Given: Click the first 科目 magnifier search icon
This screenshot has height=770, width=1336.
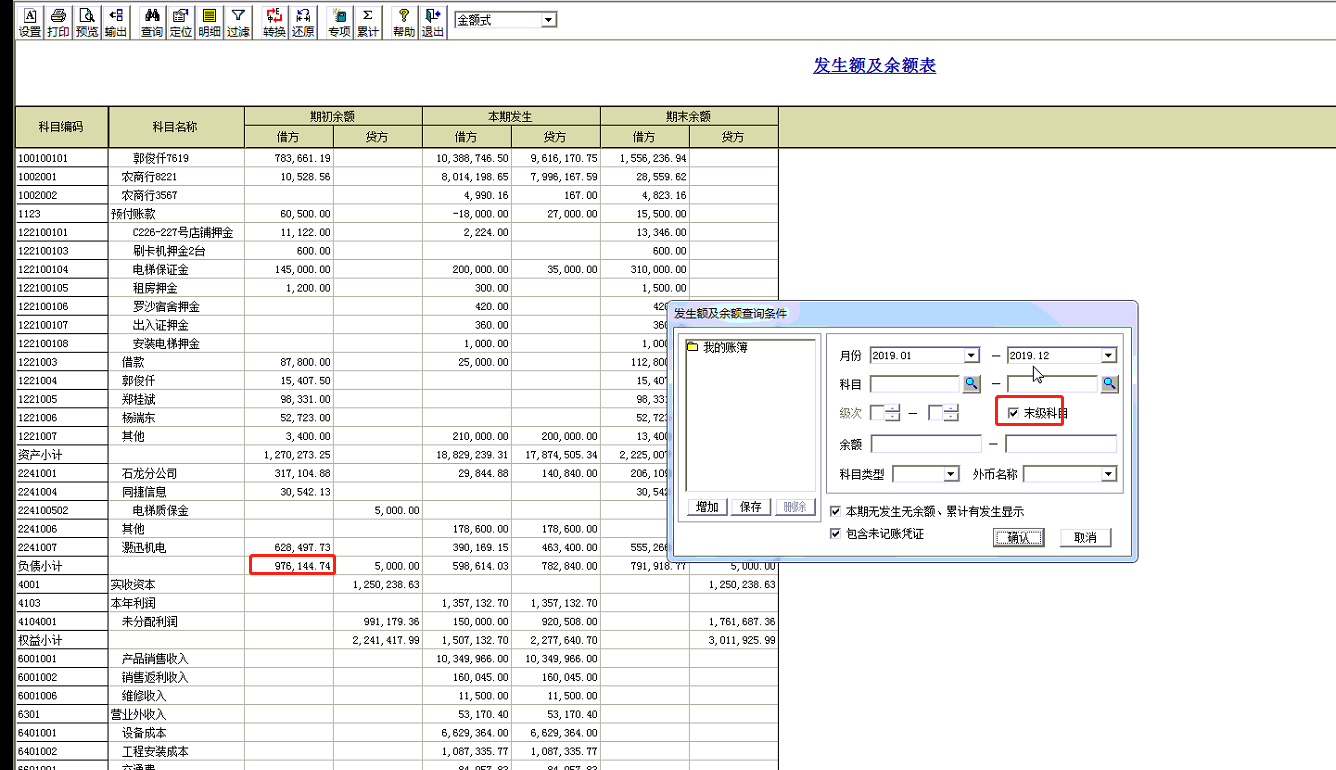Looking at the screenshot, I should pos(971,384).
